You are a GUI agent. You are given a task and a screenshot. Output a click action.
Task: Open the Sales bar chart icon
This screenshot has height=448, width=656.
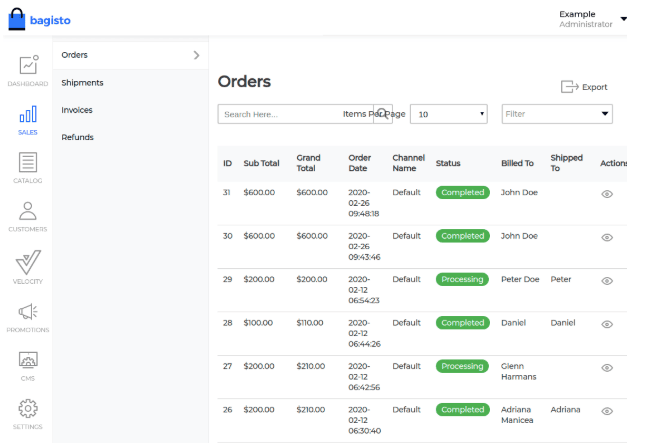click(28, 114)
